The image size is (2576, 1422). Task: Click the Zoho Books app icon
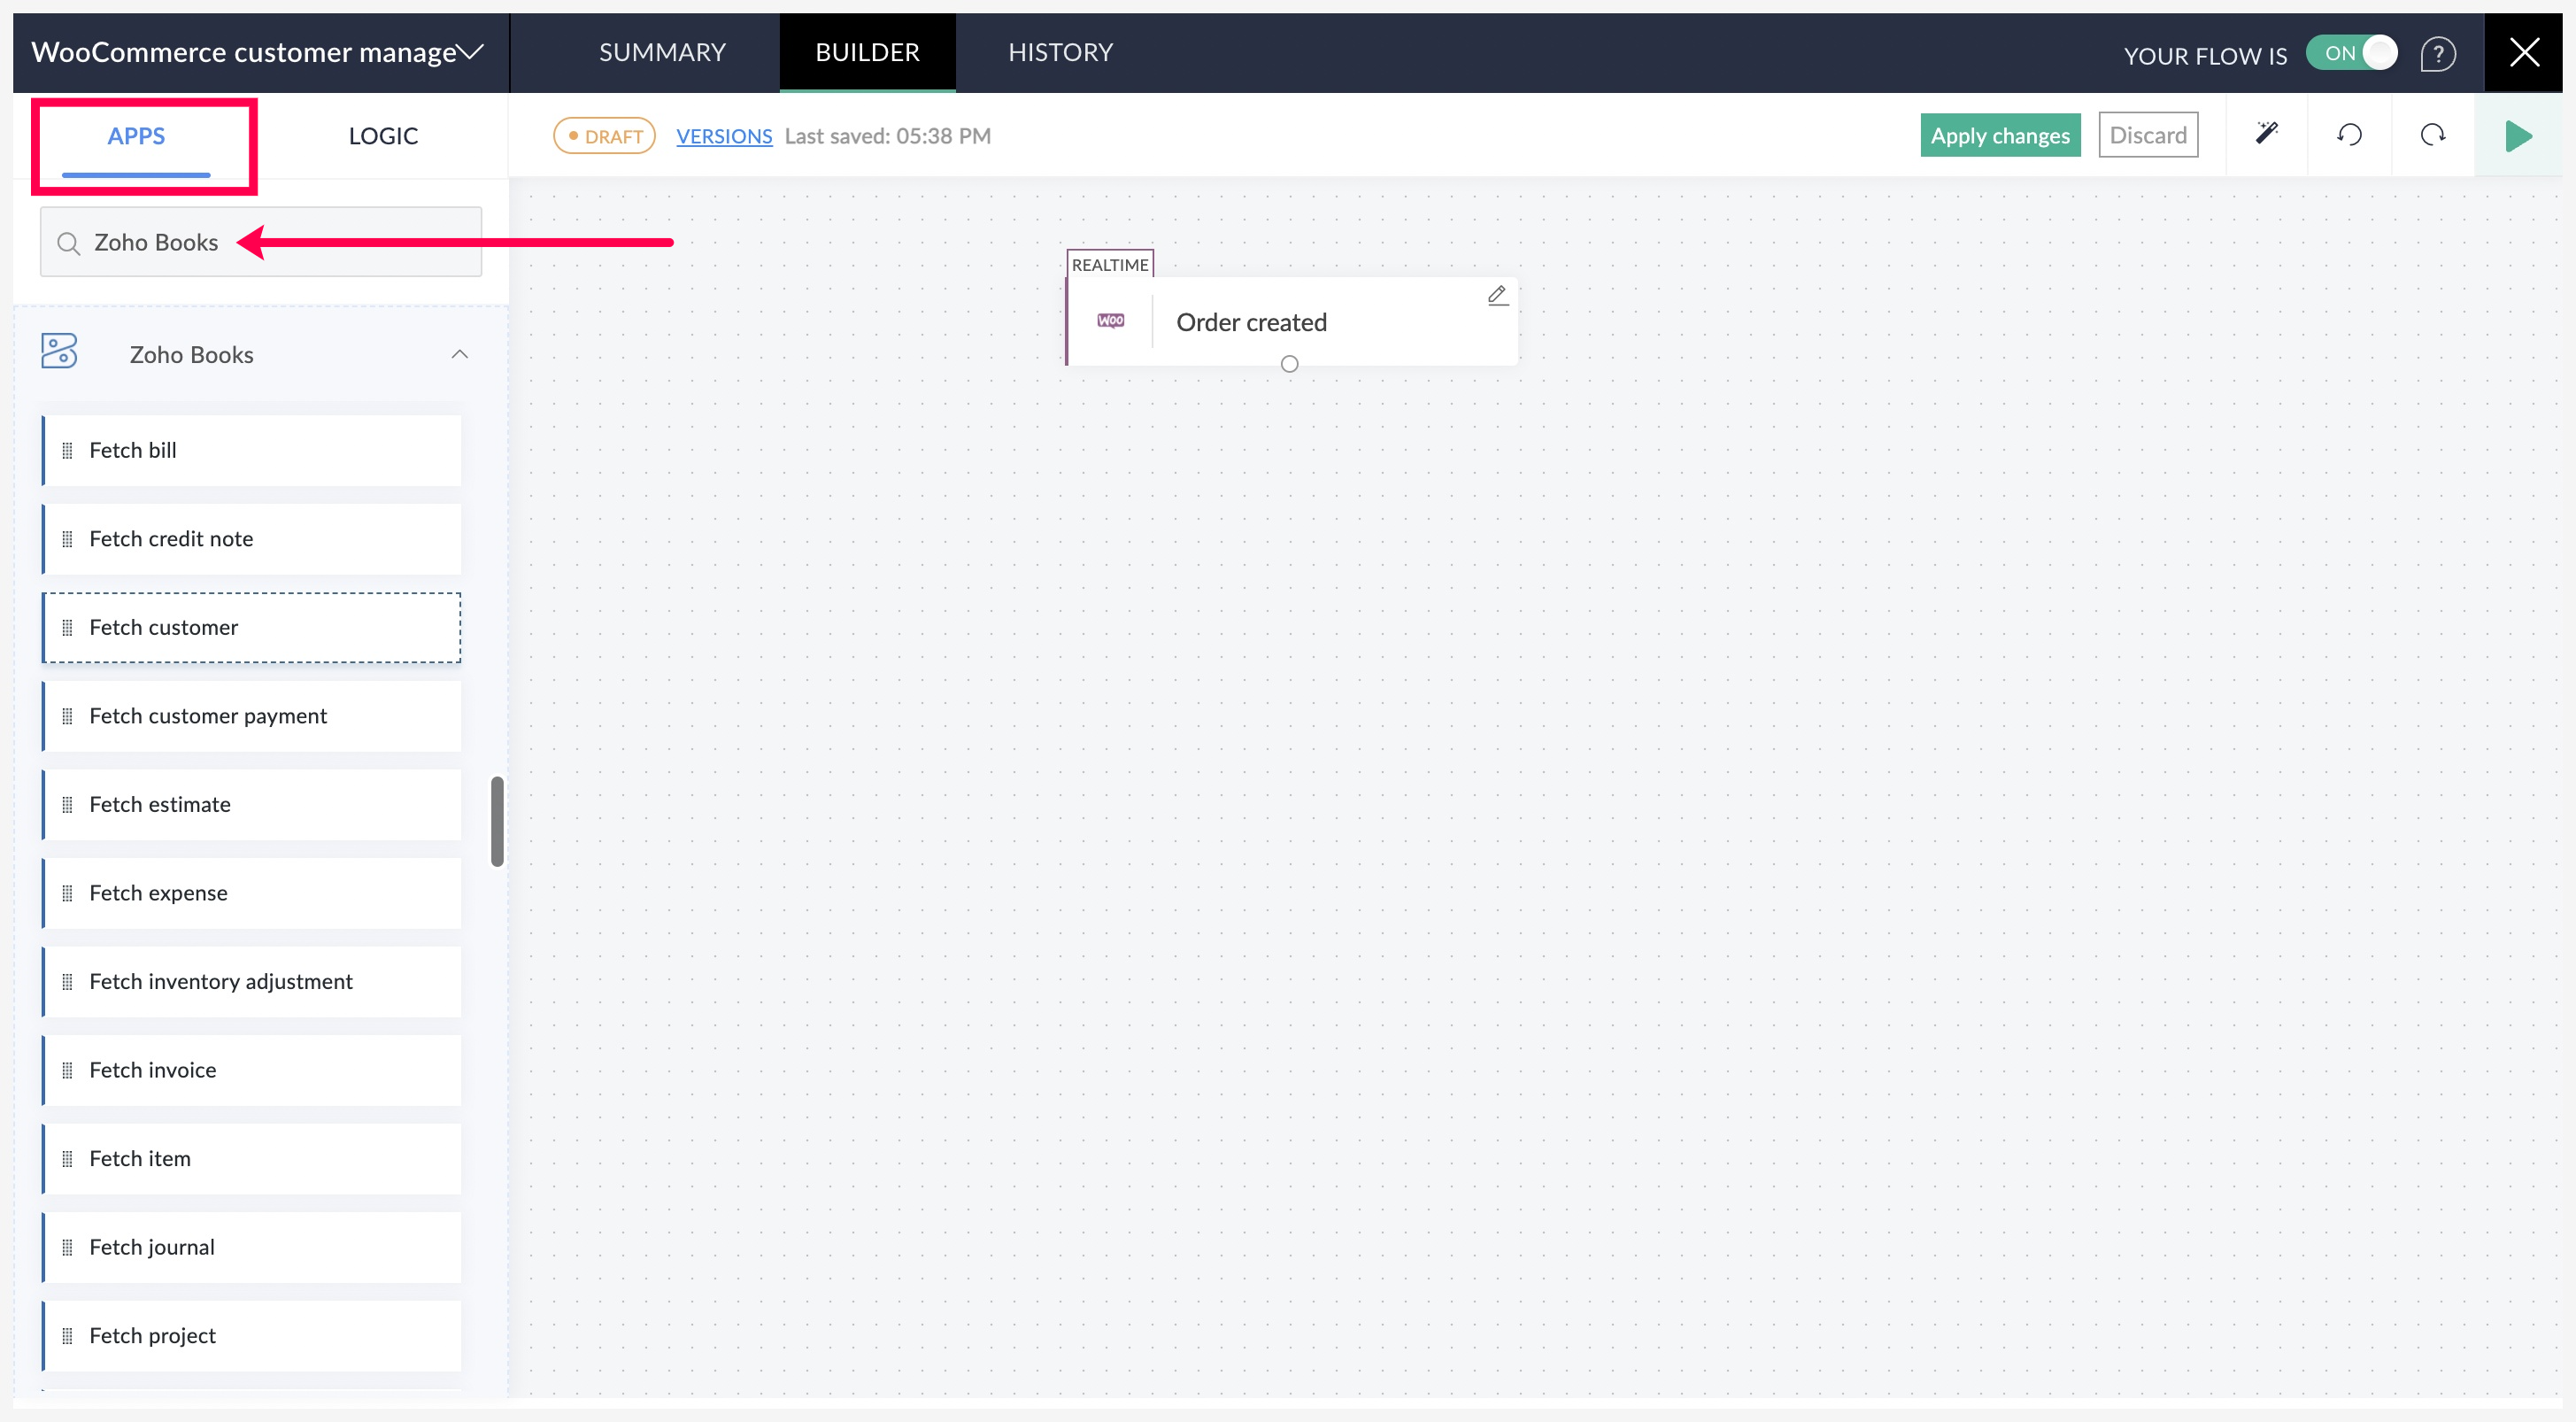[x=59, y=352]
